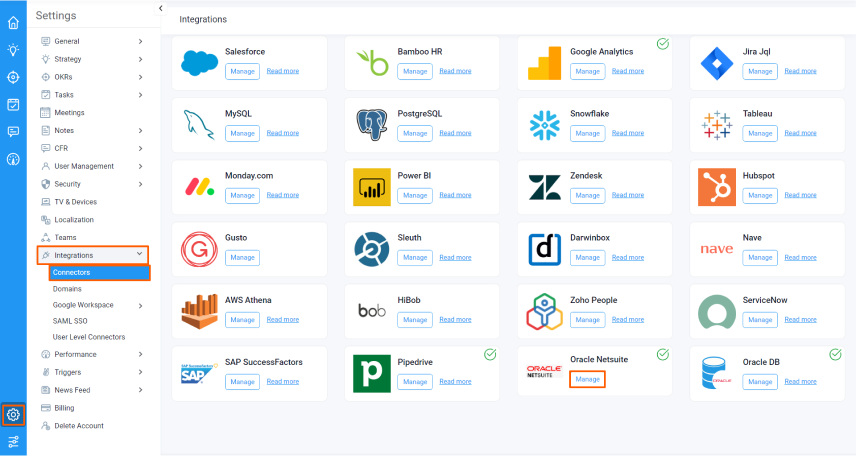This screenshot has height=456, width=856.
Task: Open the Meetings settings
Action: click(69, 112)
